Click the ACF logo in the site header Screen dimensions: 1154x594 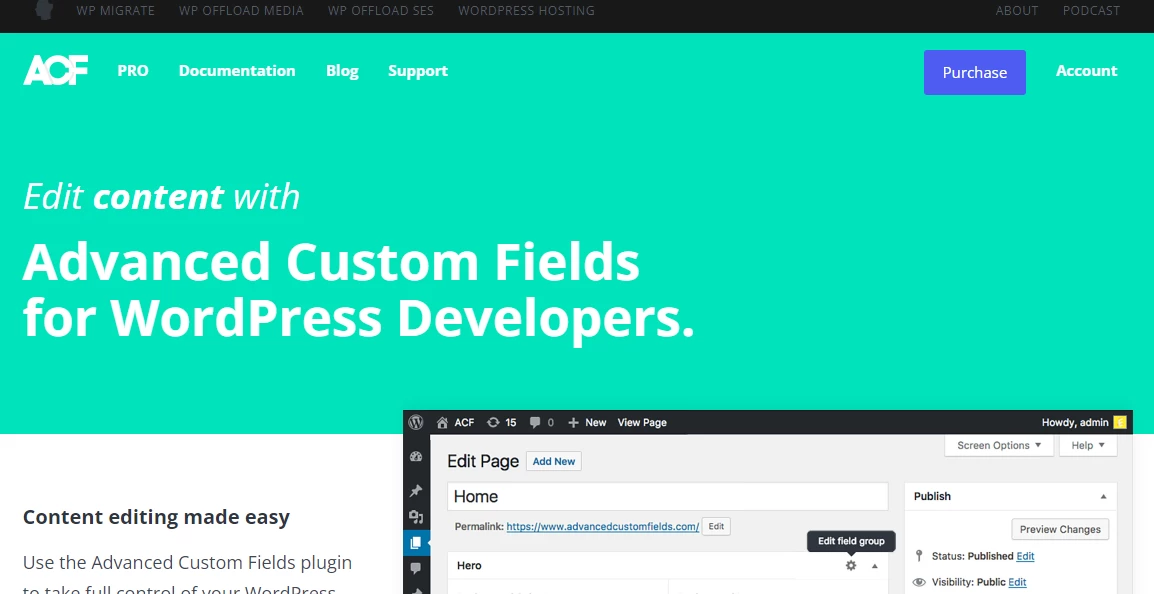[56, 70]
